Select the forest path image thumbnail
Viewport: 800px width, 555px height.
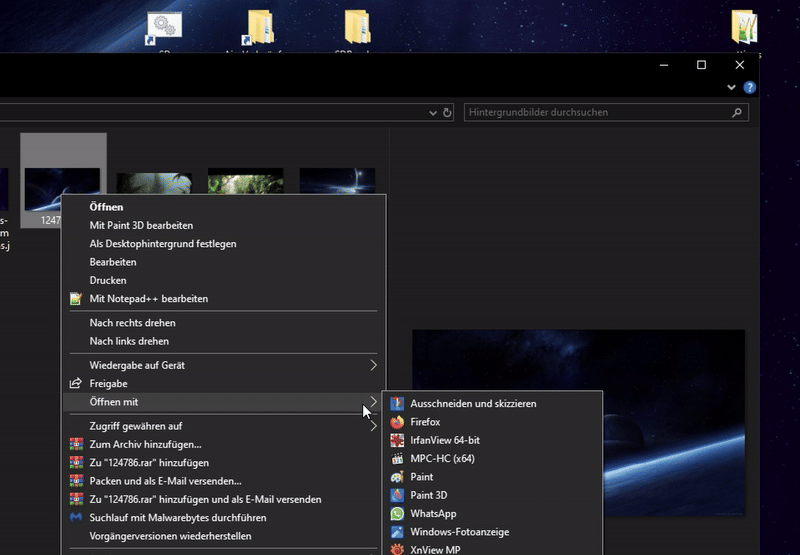pos(245,182)
